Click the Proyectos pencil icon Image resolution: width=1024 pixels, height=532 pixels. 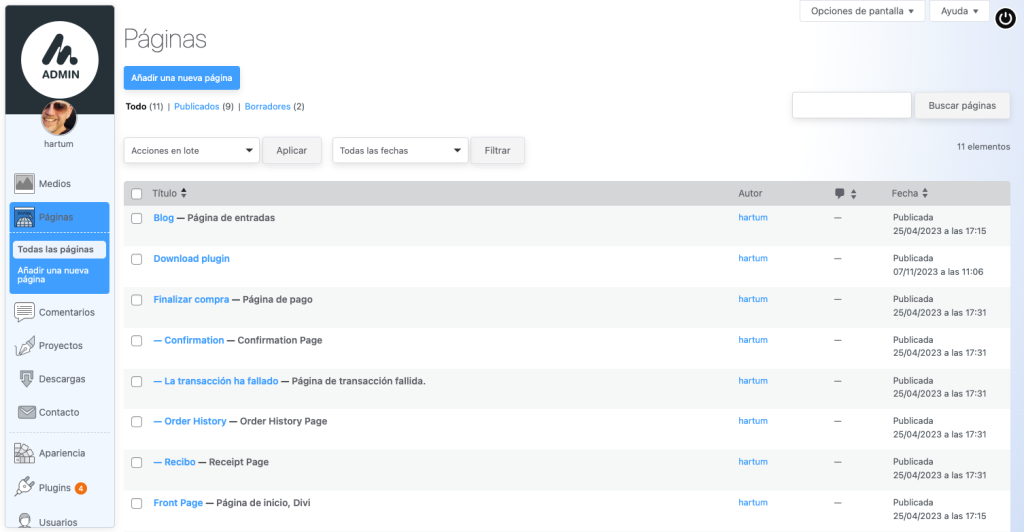tap(25, 346)
